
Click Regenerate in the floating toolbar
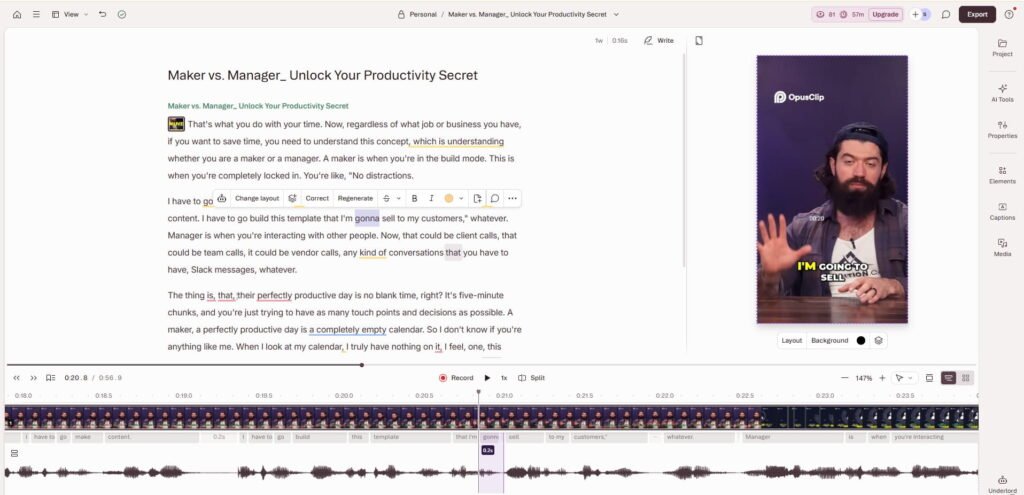pos(355,198)
